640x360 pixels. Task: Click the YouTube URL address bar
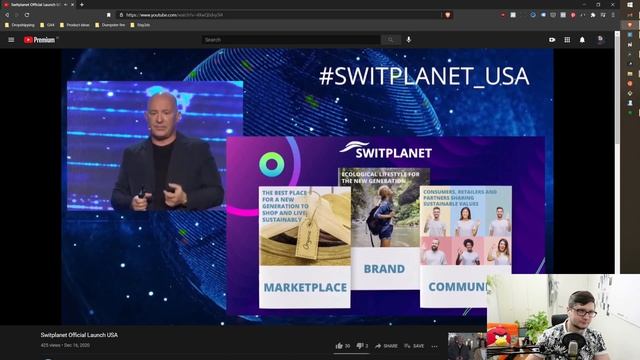pos(280,15)
